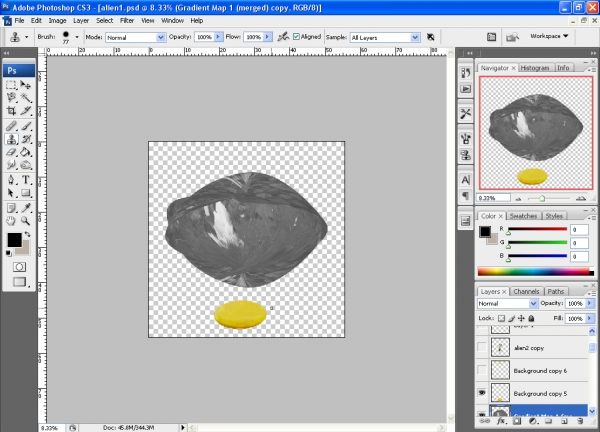Screen dimensions: 600x432
Task: Toggle the airbrush option
Action: coord(283,37)
